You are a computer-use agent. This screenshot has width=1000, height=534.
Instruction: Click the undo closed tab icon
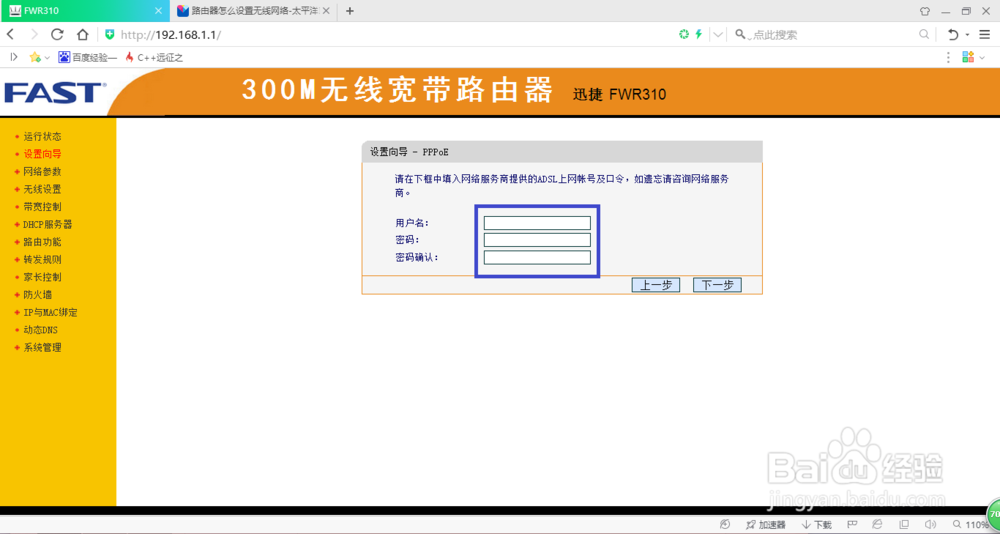[953, 34]
